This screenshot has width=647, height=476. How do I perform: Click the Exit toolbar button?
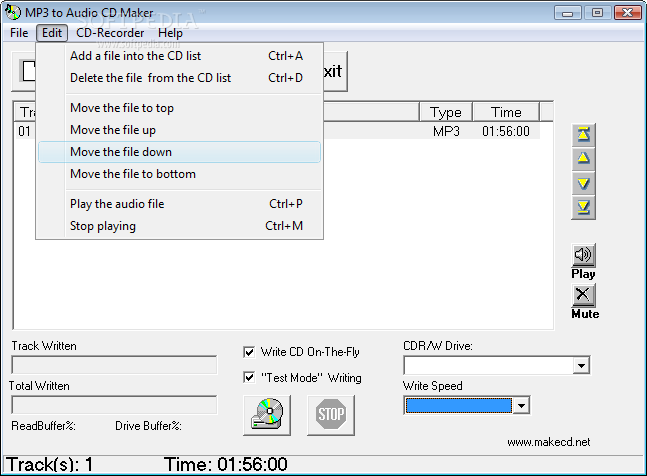[x=335, y=71]
